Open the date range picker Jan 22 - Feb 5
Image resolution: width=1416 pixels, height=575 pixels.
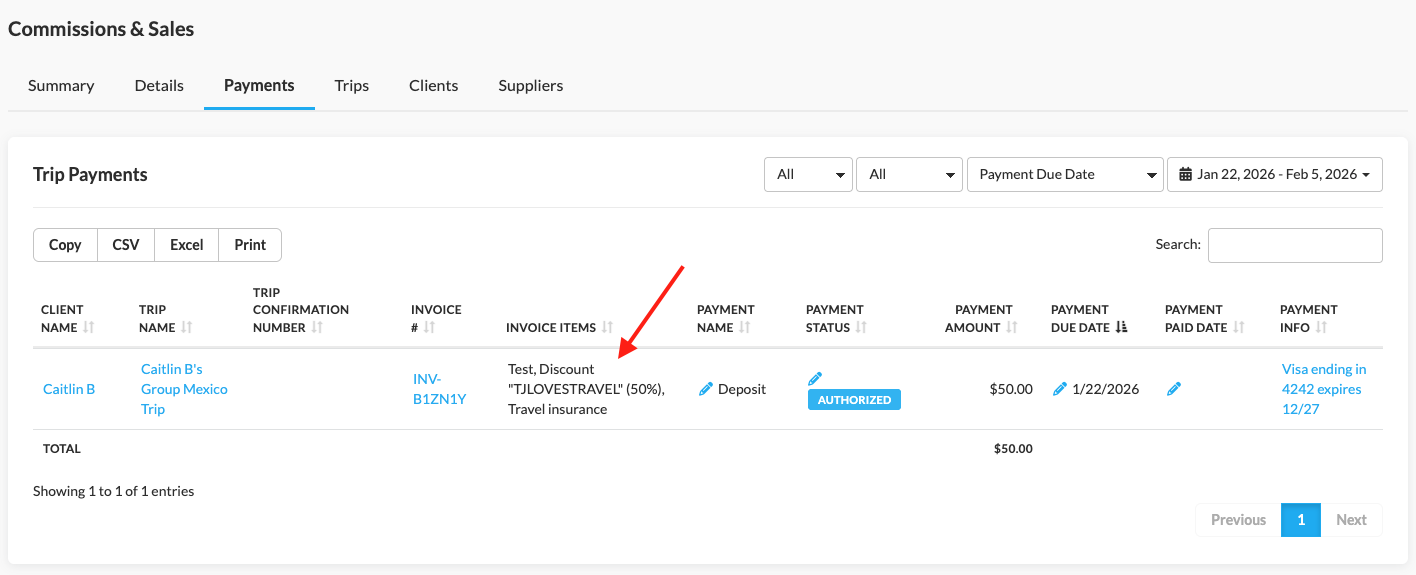[1274, 174]
